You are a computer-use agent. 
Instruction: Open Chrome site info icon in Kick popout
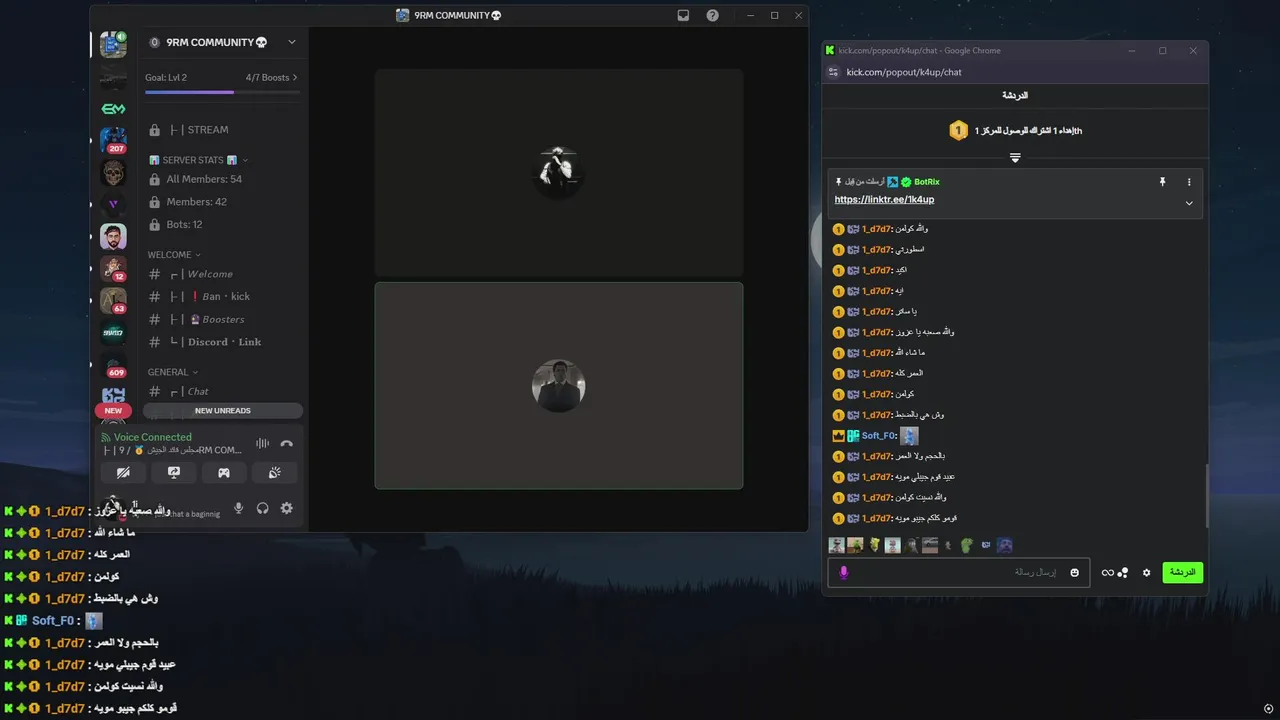tap(833, 72)
